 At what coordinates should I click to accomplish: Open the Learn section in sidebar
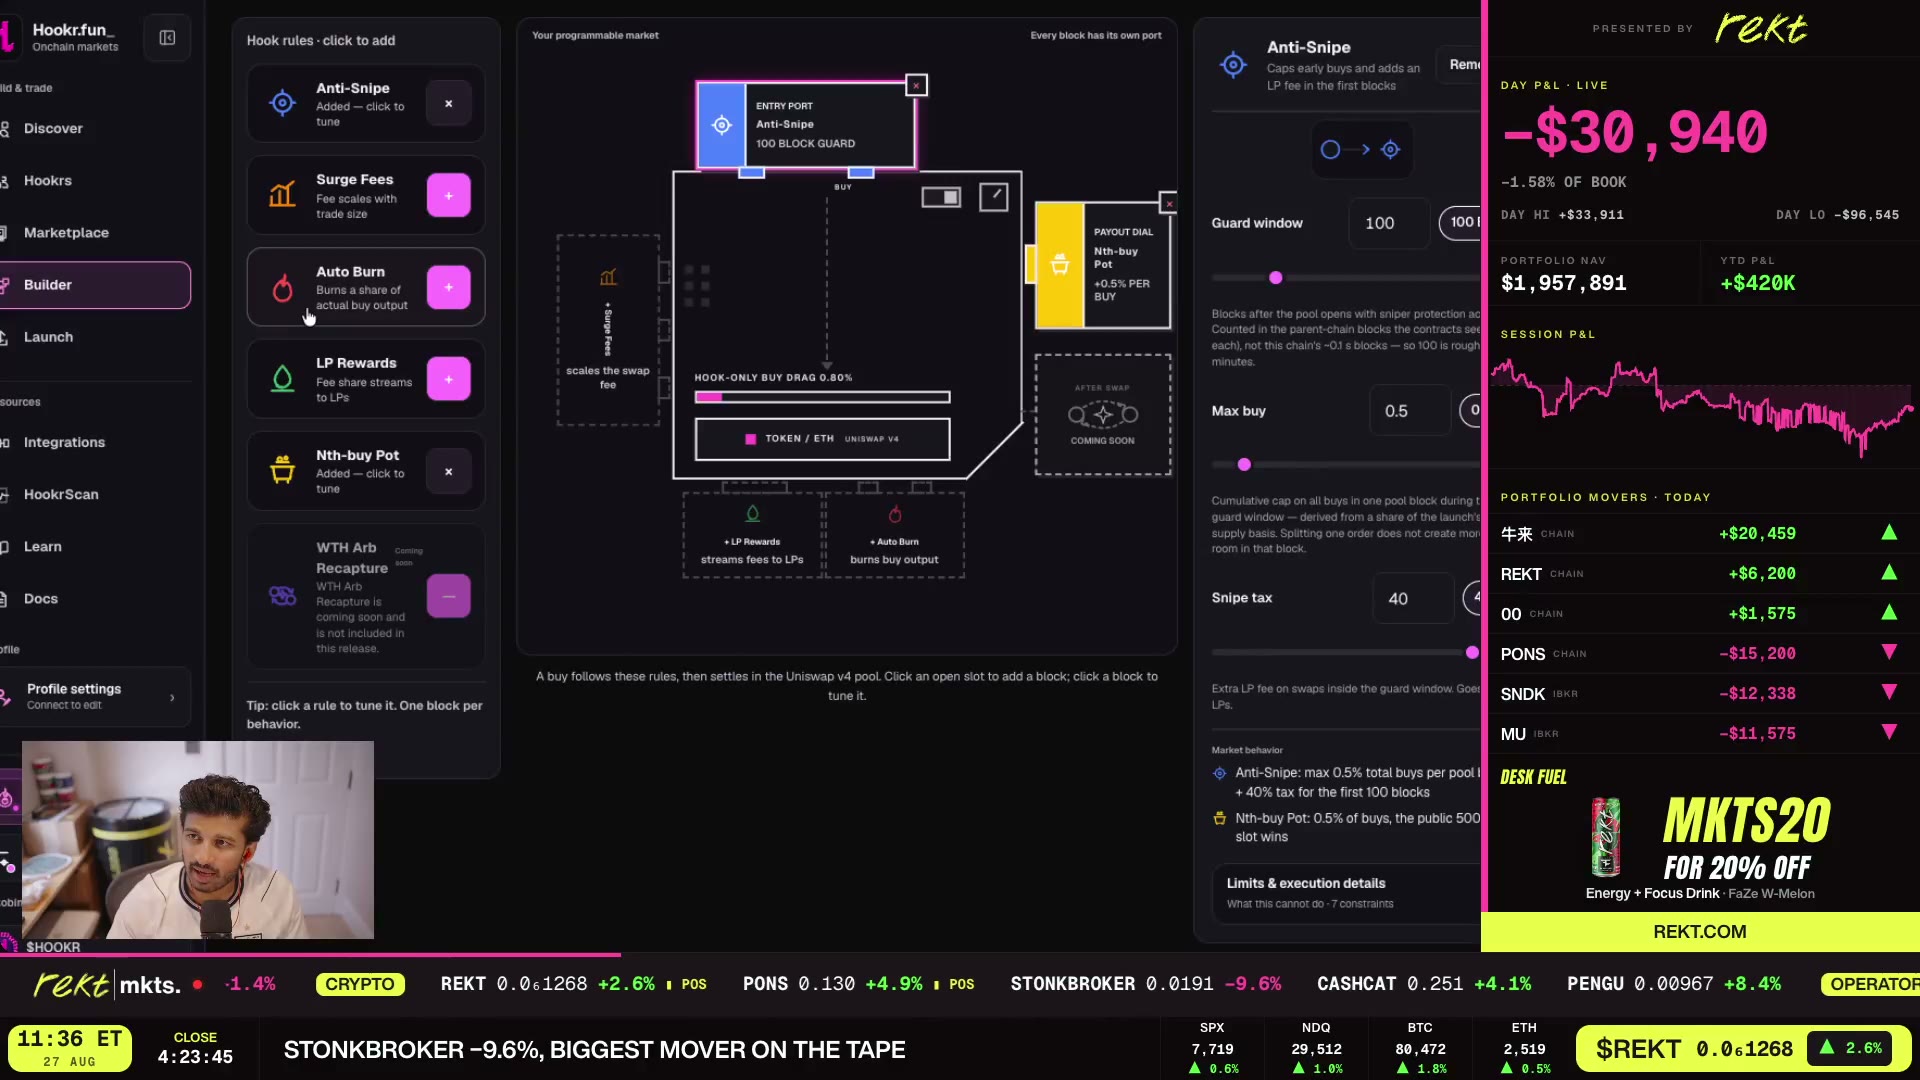tap(43, 547)
